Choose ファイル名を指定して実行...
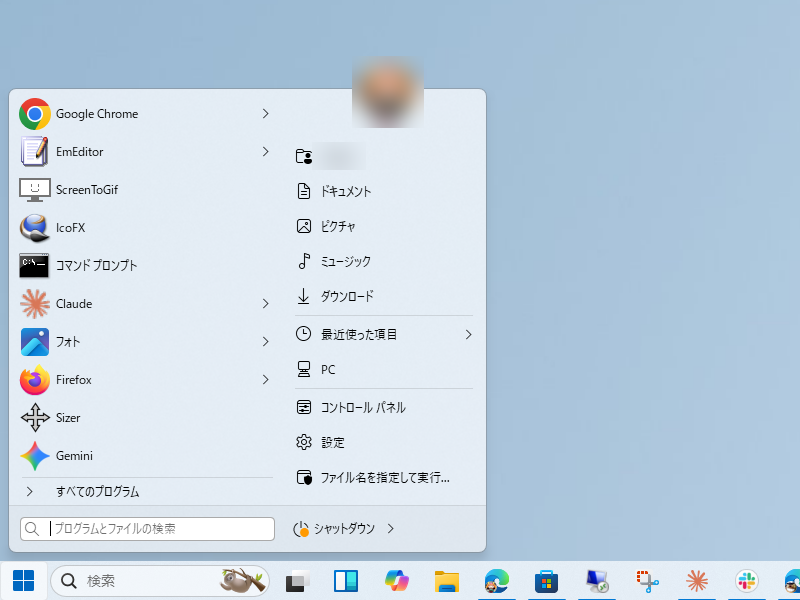This screenshot has height=600, width=800. [384, 478]
